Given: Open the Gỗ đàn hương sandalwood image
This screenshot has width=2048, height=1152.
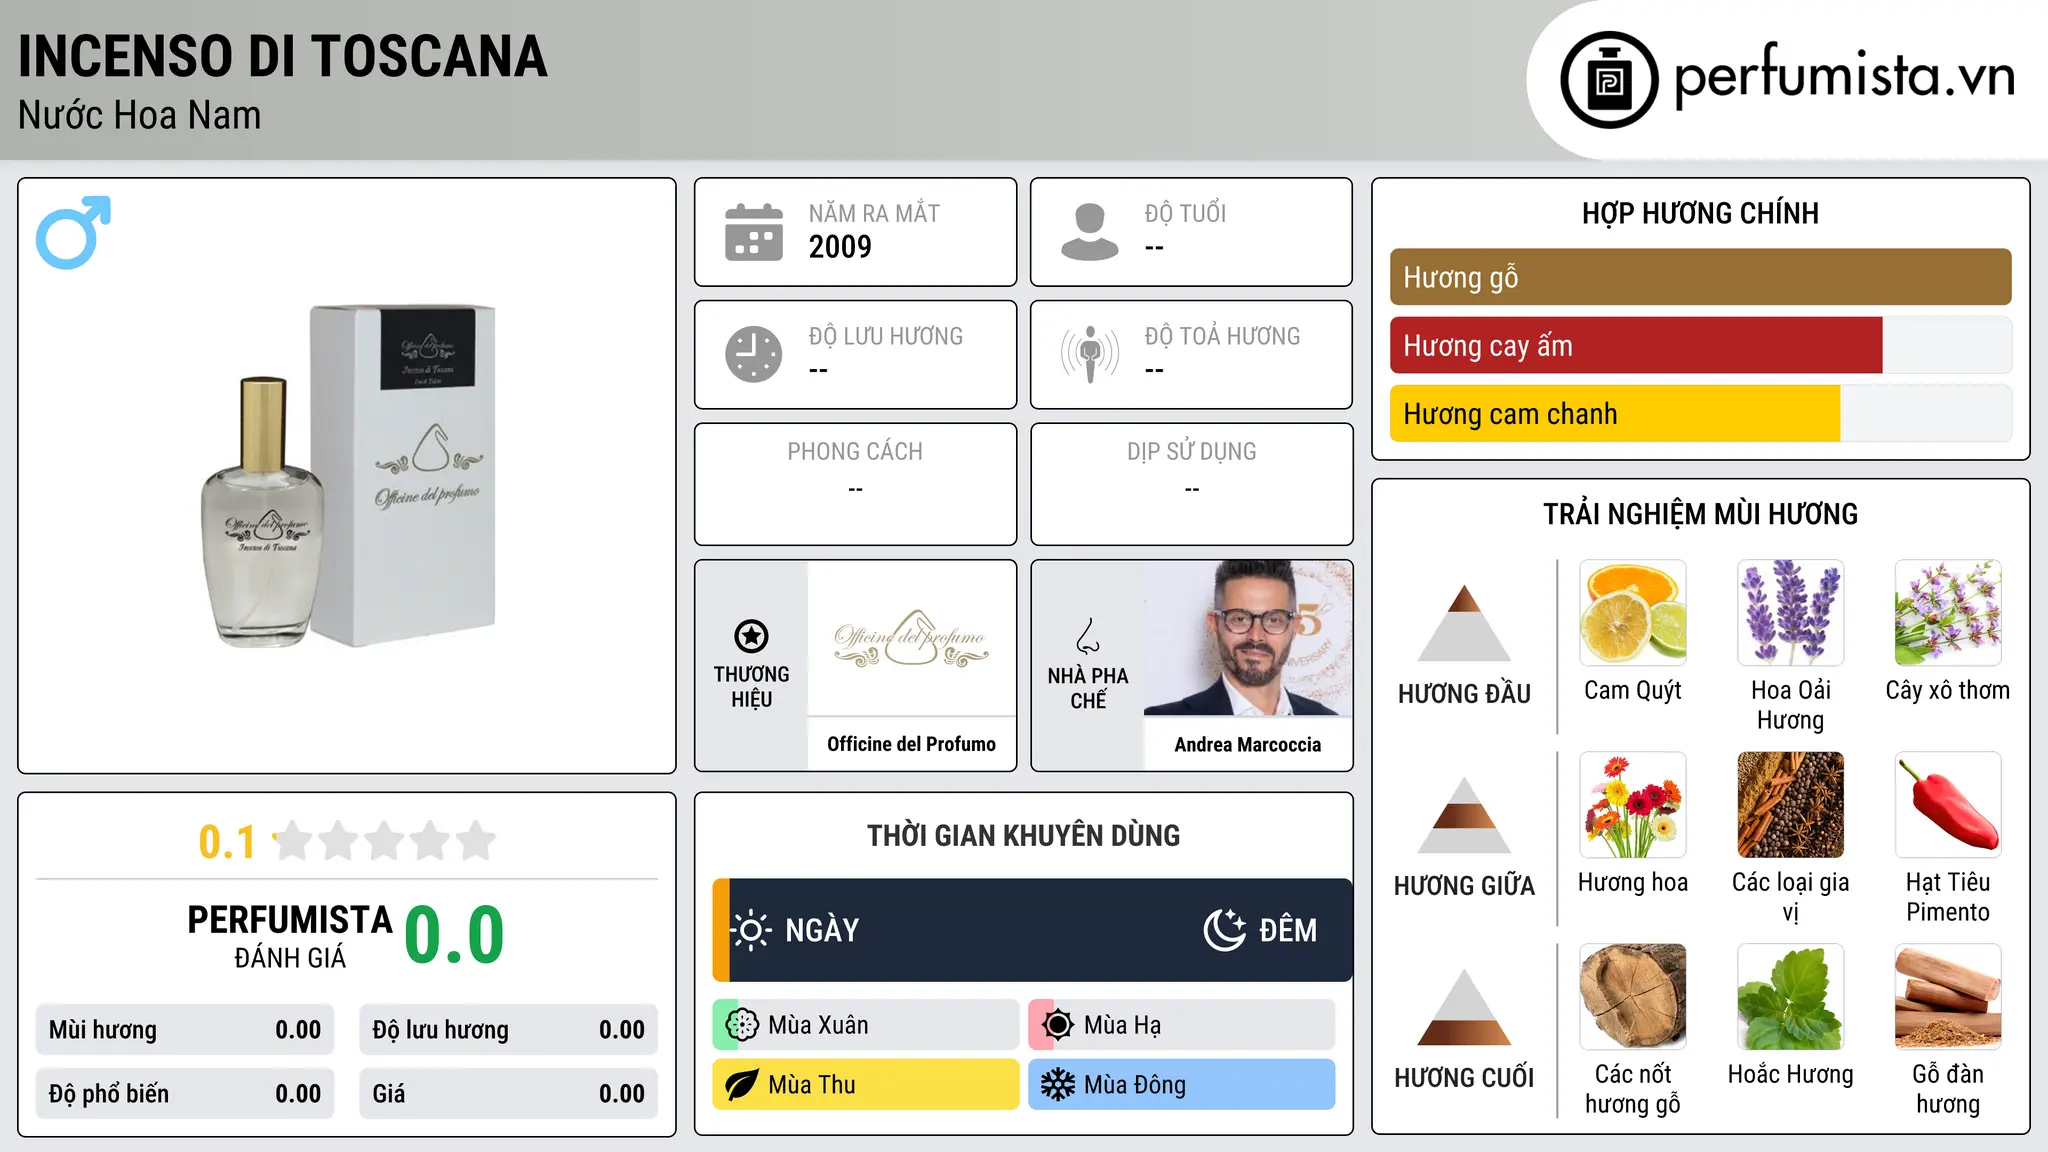Looking at the screenshot, I should pyautogui.click(x=1948, y=997).
